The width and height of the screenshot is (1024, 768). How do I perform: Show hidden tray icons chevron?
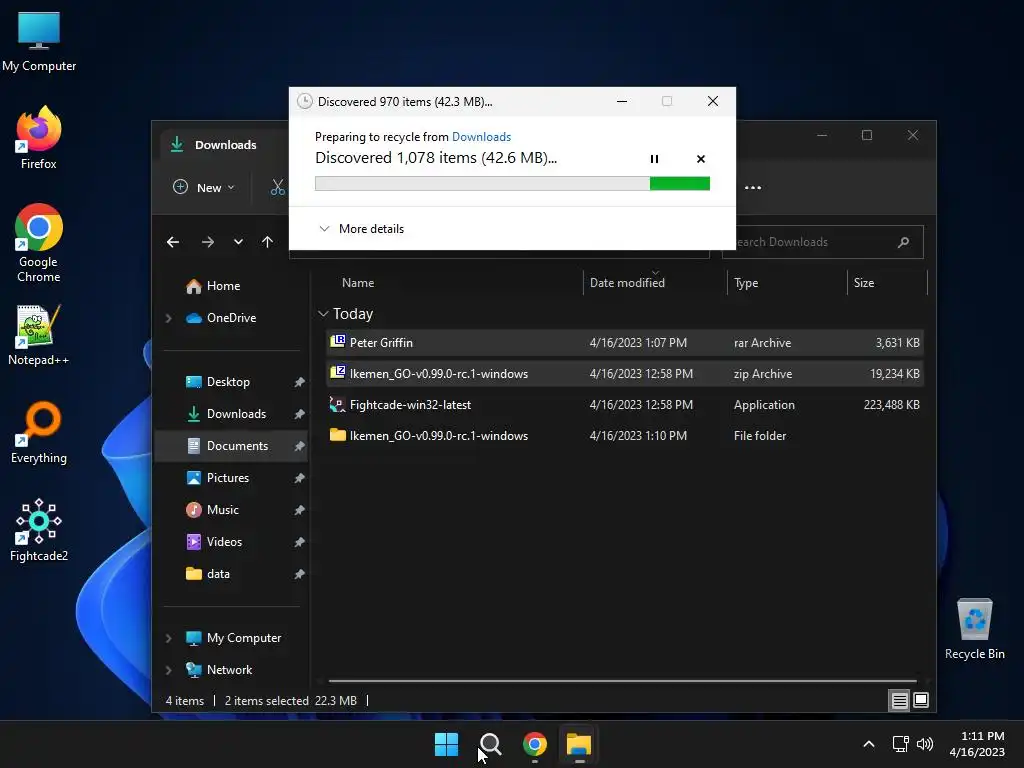point(869,744)
